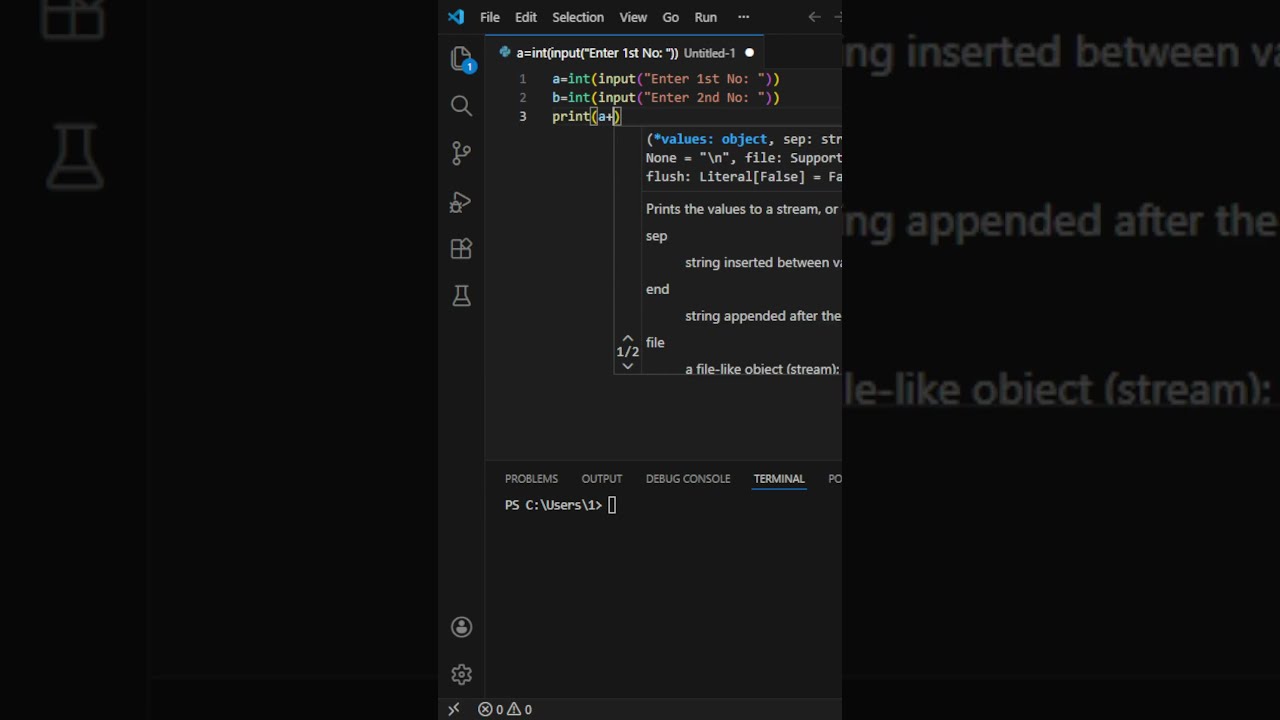Click the 'file' parameter in signature help
1280x720 pixels.
(655, 342)
